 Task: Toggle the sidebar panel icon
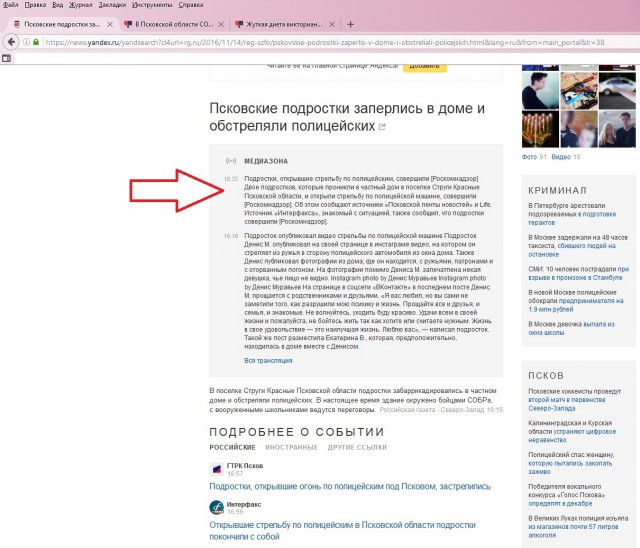tap(6, 58)
